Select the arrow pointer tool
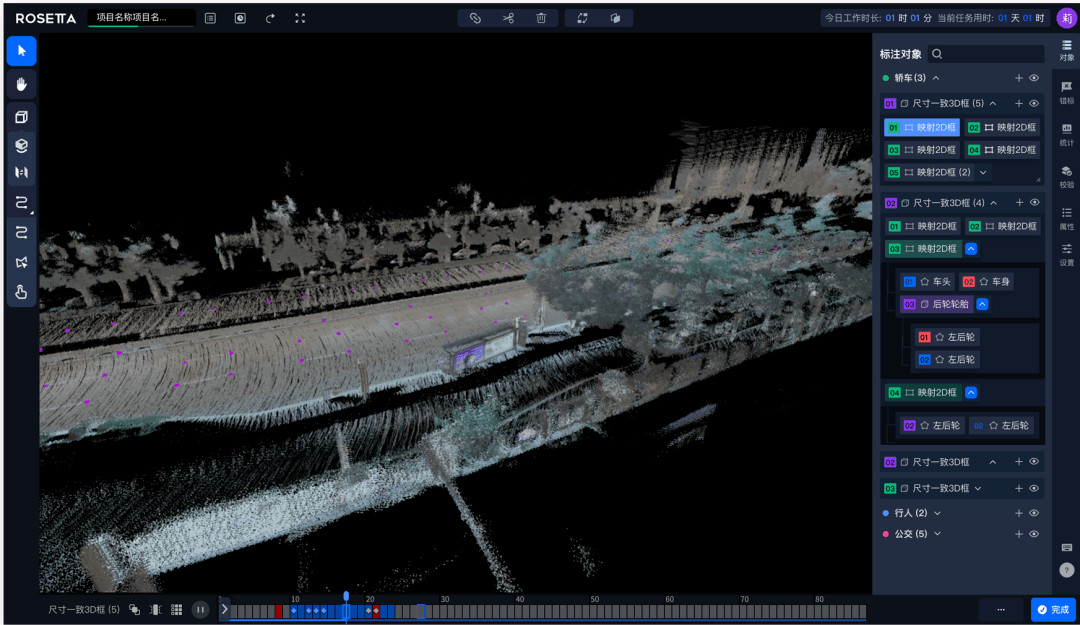Image resolution: width=1080 pixels, height=625 pixels. pos(21,51)
